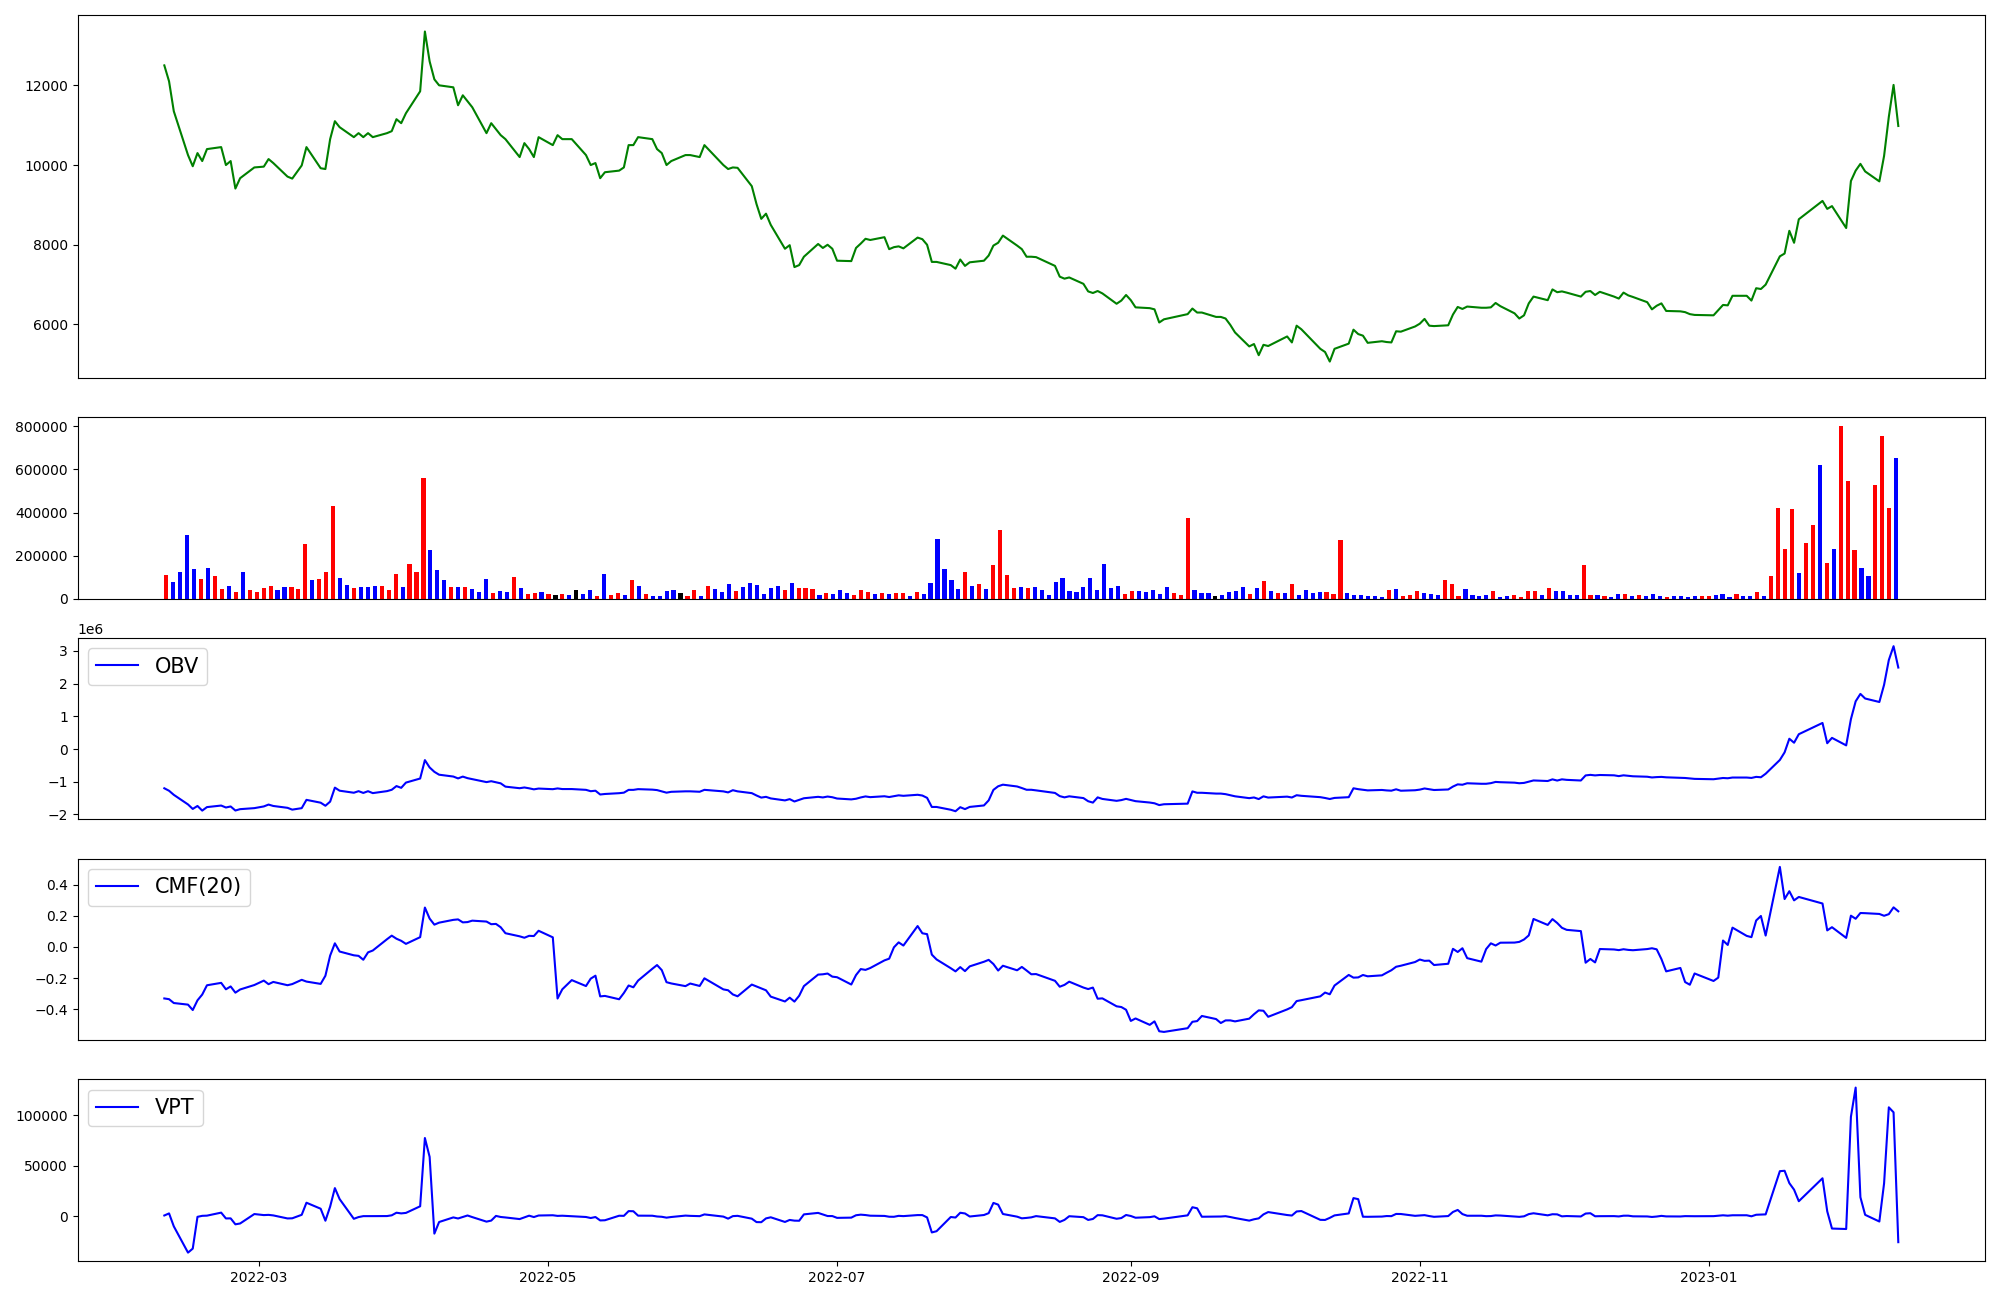2000x1300 pixels.
Task: Click the highest spike on the VPT line
Action: point(1856,1089)
